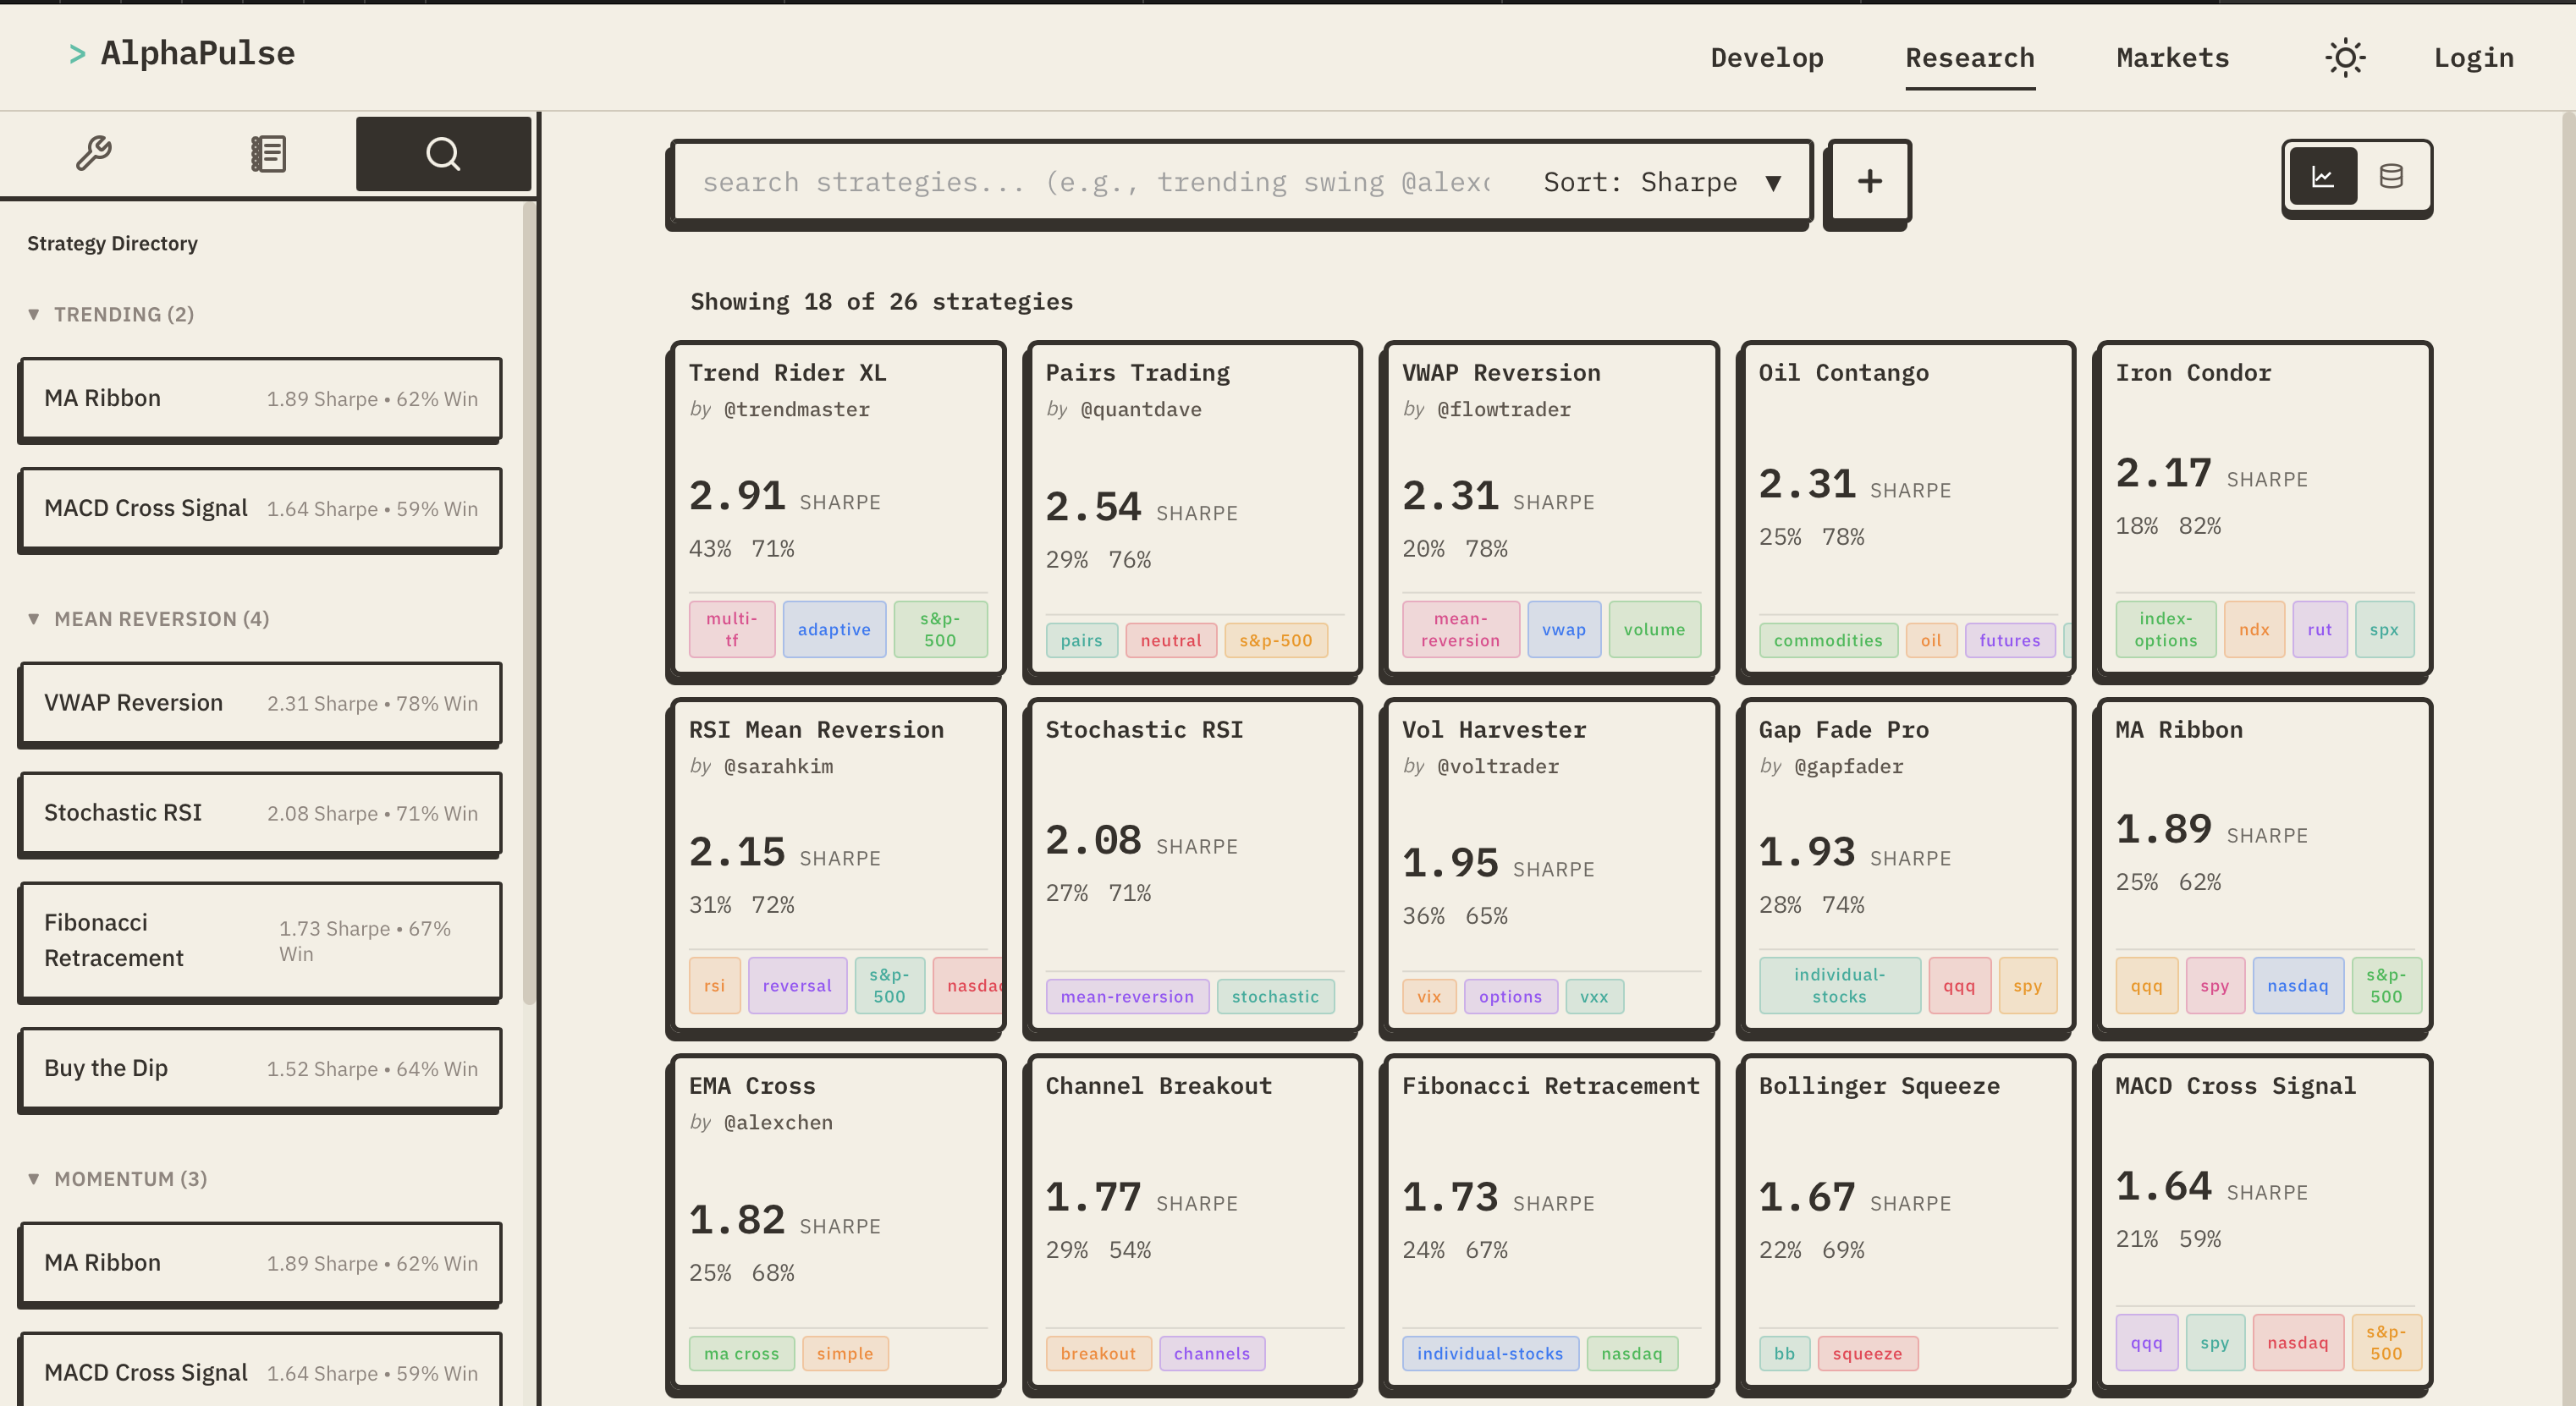Click the Login link
Screen dimensions: 2576x1406
point(2473,58)
